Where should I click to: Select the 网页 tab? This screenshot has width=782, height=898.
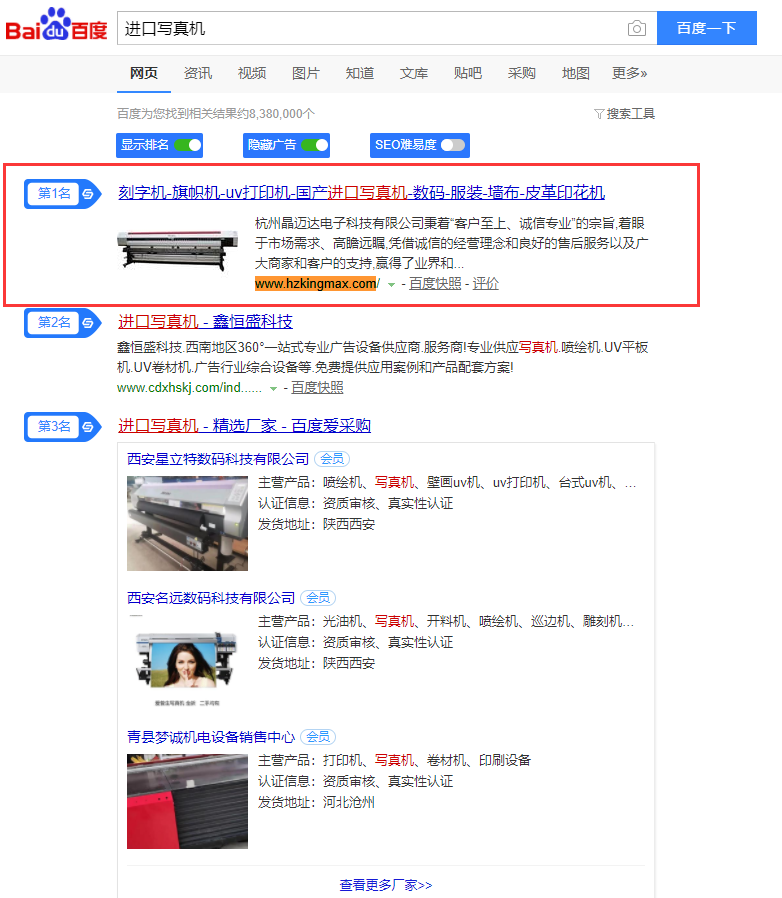tap(144, 73)
